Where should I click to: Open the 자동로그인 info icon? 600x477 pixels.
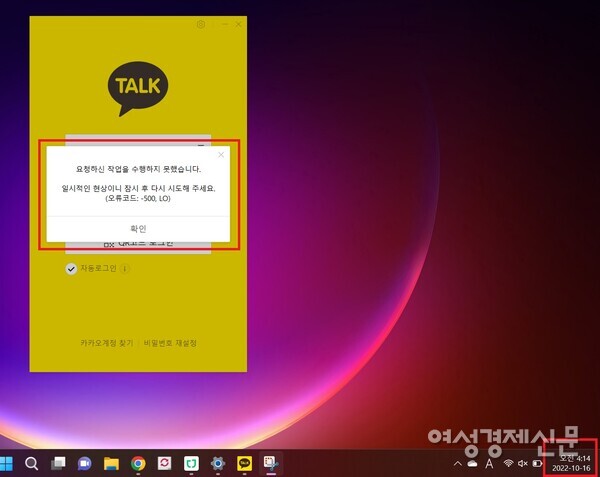click(125, 269)
